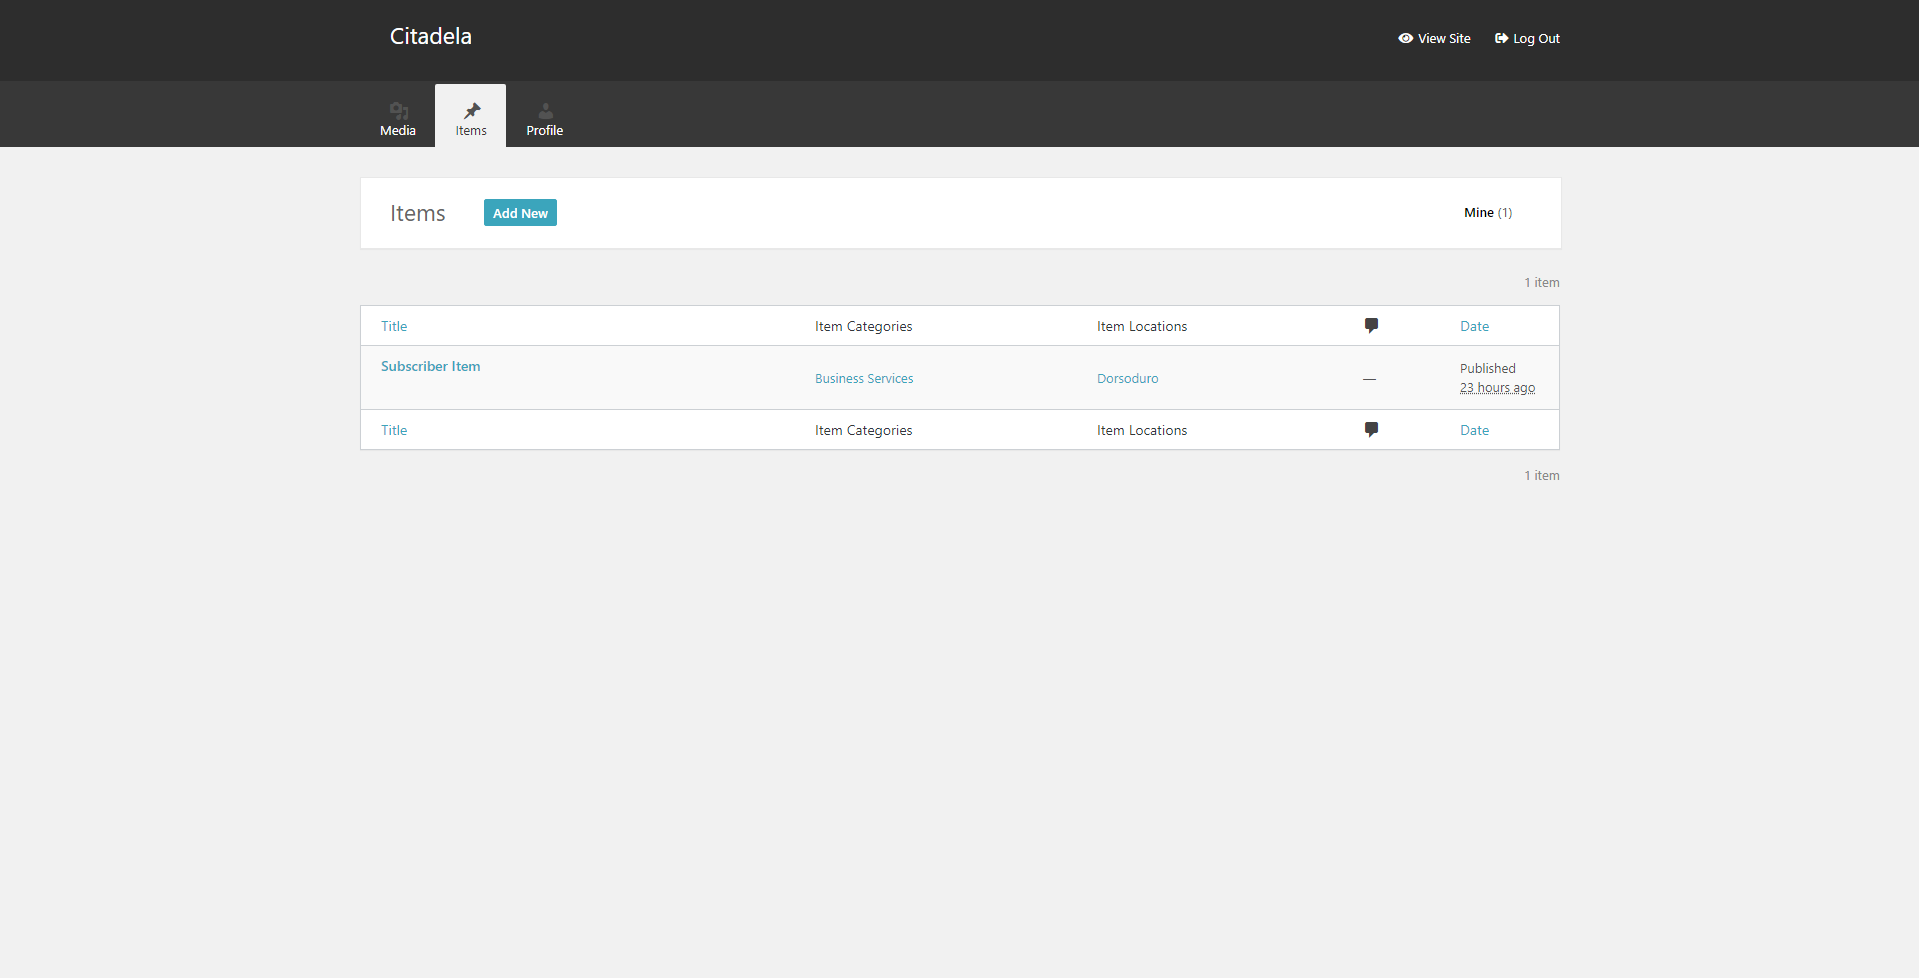The height and width of the screenshot is (978, 1919).
Task: Sort by Title in table header
Action: pos(394,326)
